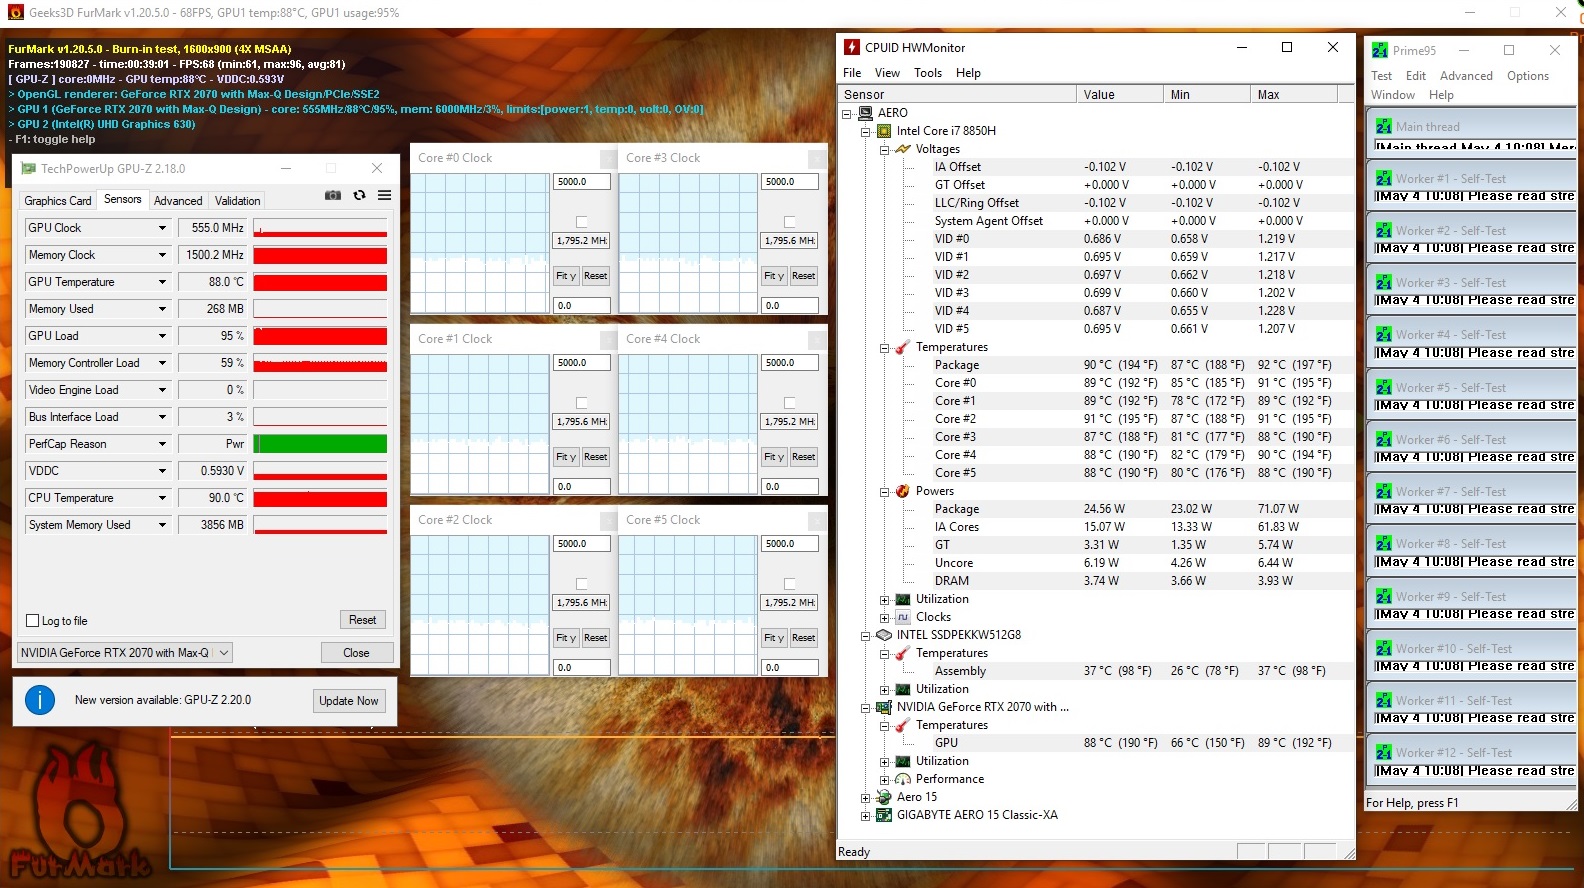Click the Reset button in GPU-Z Sensors
This screenshot has height=888, width=1584.
pyautogui.click(x=363, y=620)
